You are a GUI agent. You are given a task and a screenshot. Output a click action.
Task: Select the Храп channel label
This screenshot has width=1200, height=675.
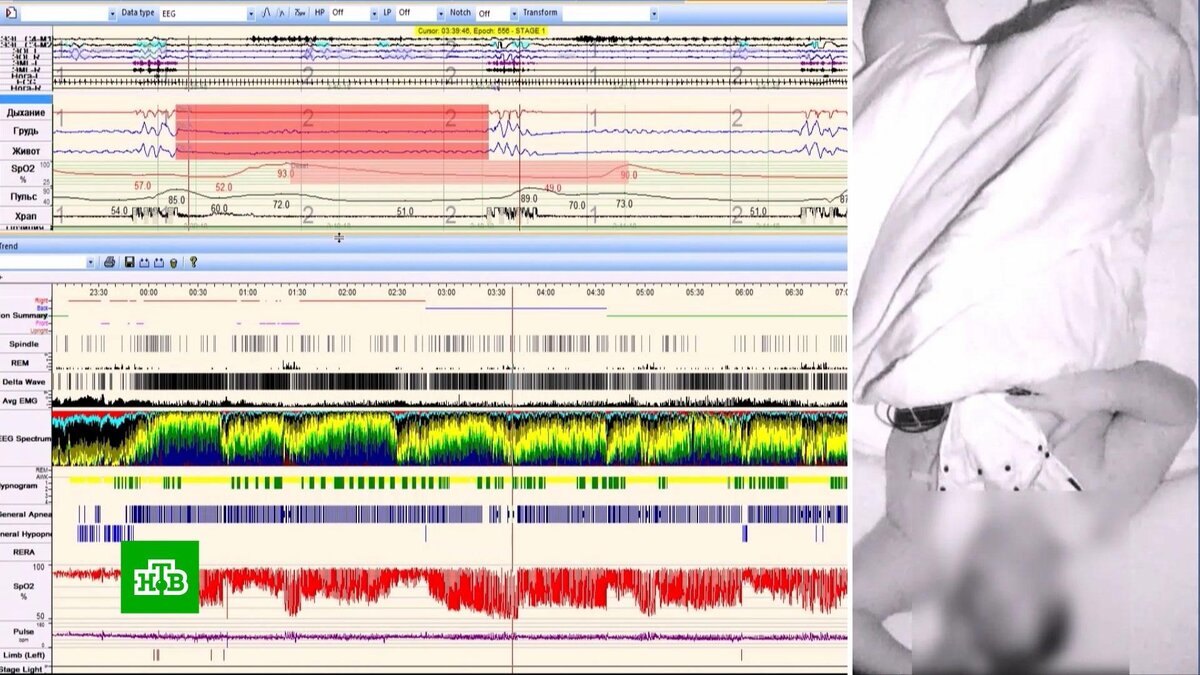[26, 215]
